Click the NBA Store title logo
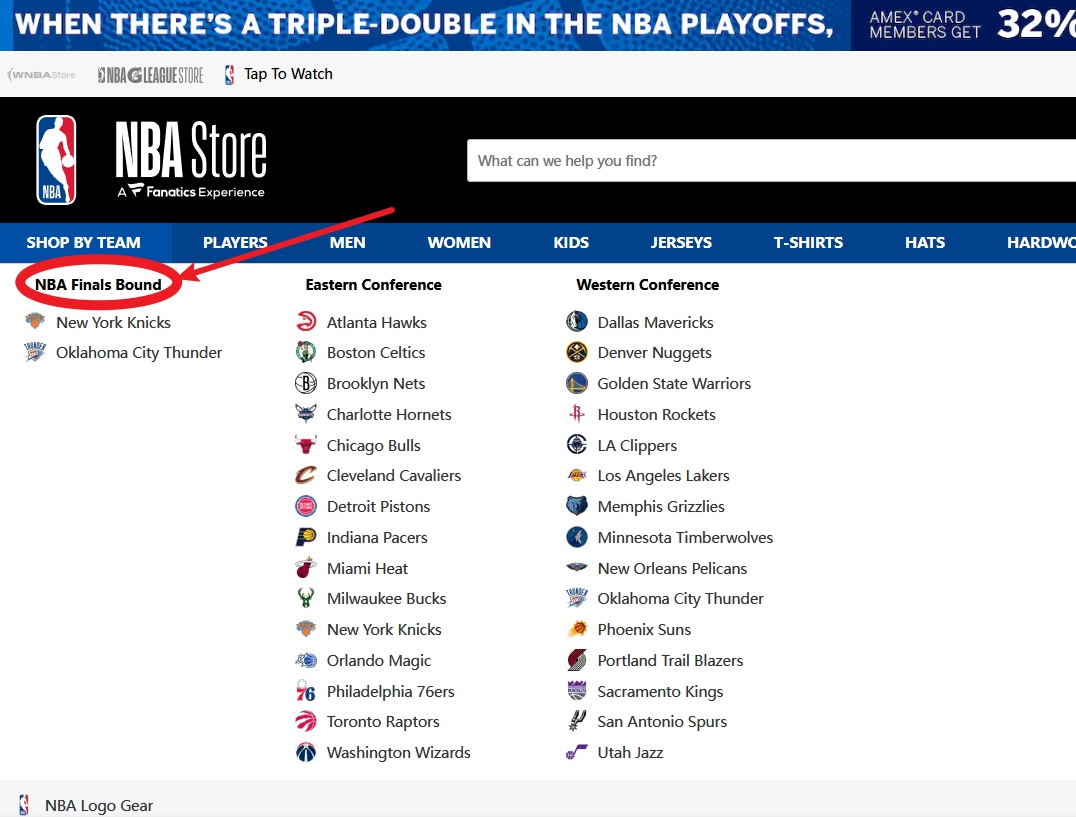This screenshot has height=817, width=1076. 191,159
